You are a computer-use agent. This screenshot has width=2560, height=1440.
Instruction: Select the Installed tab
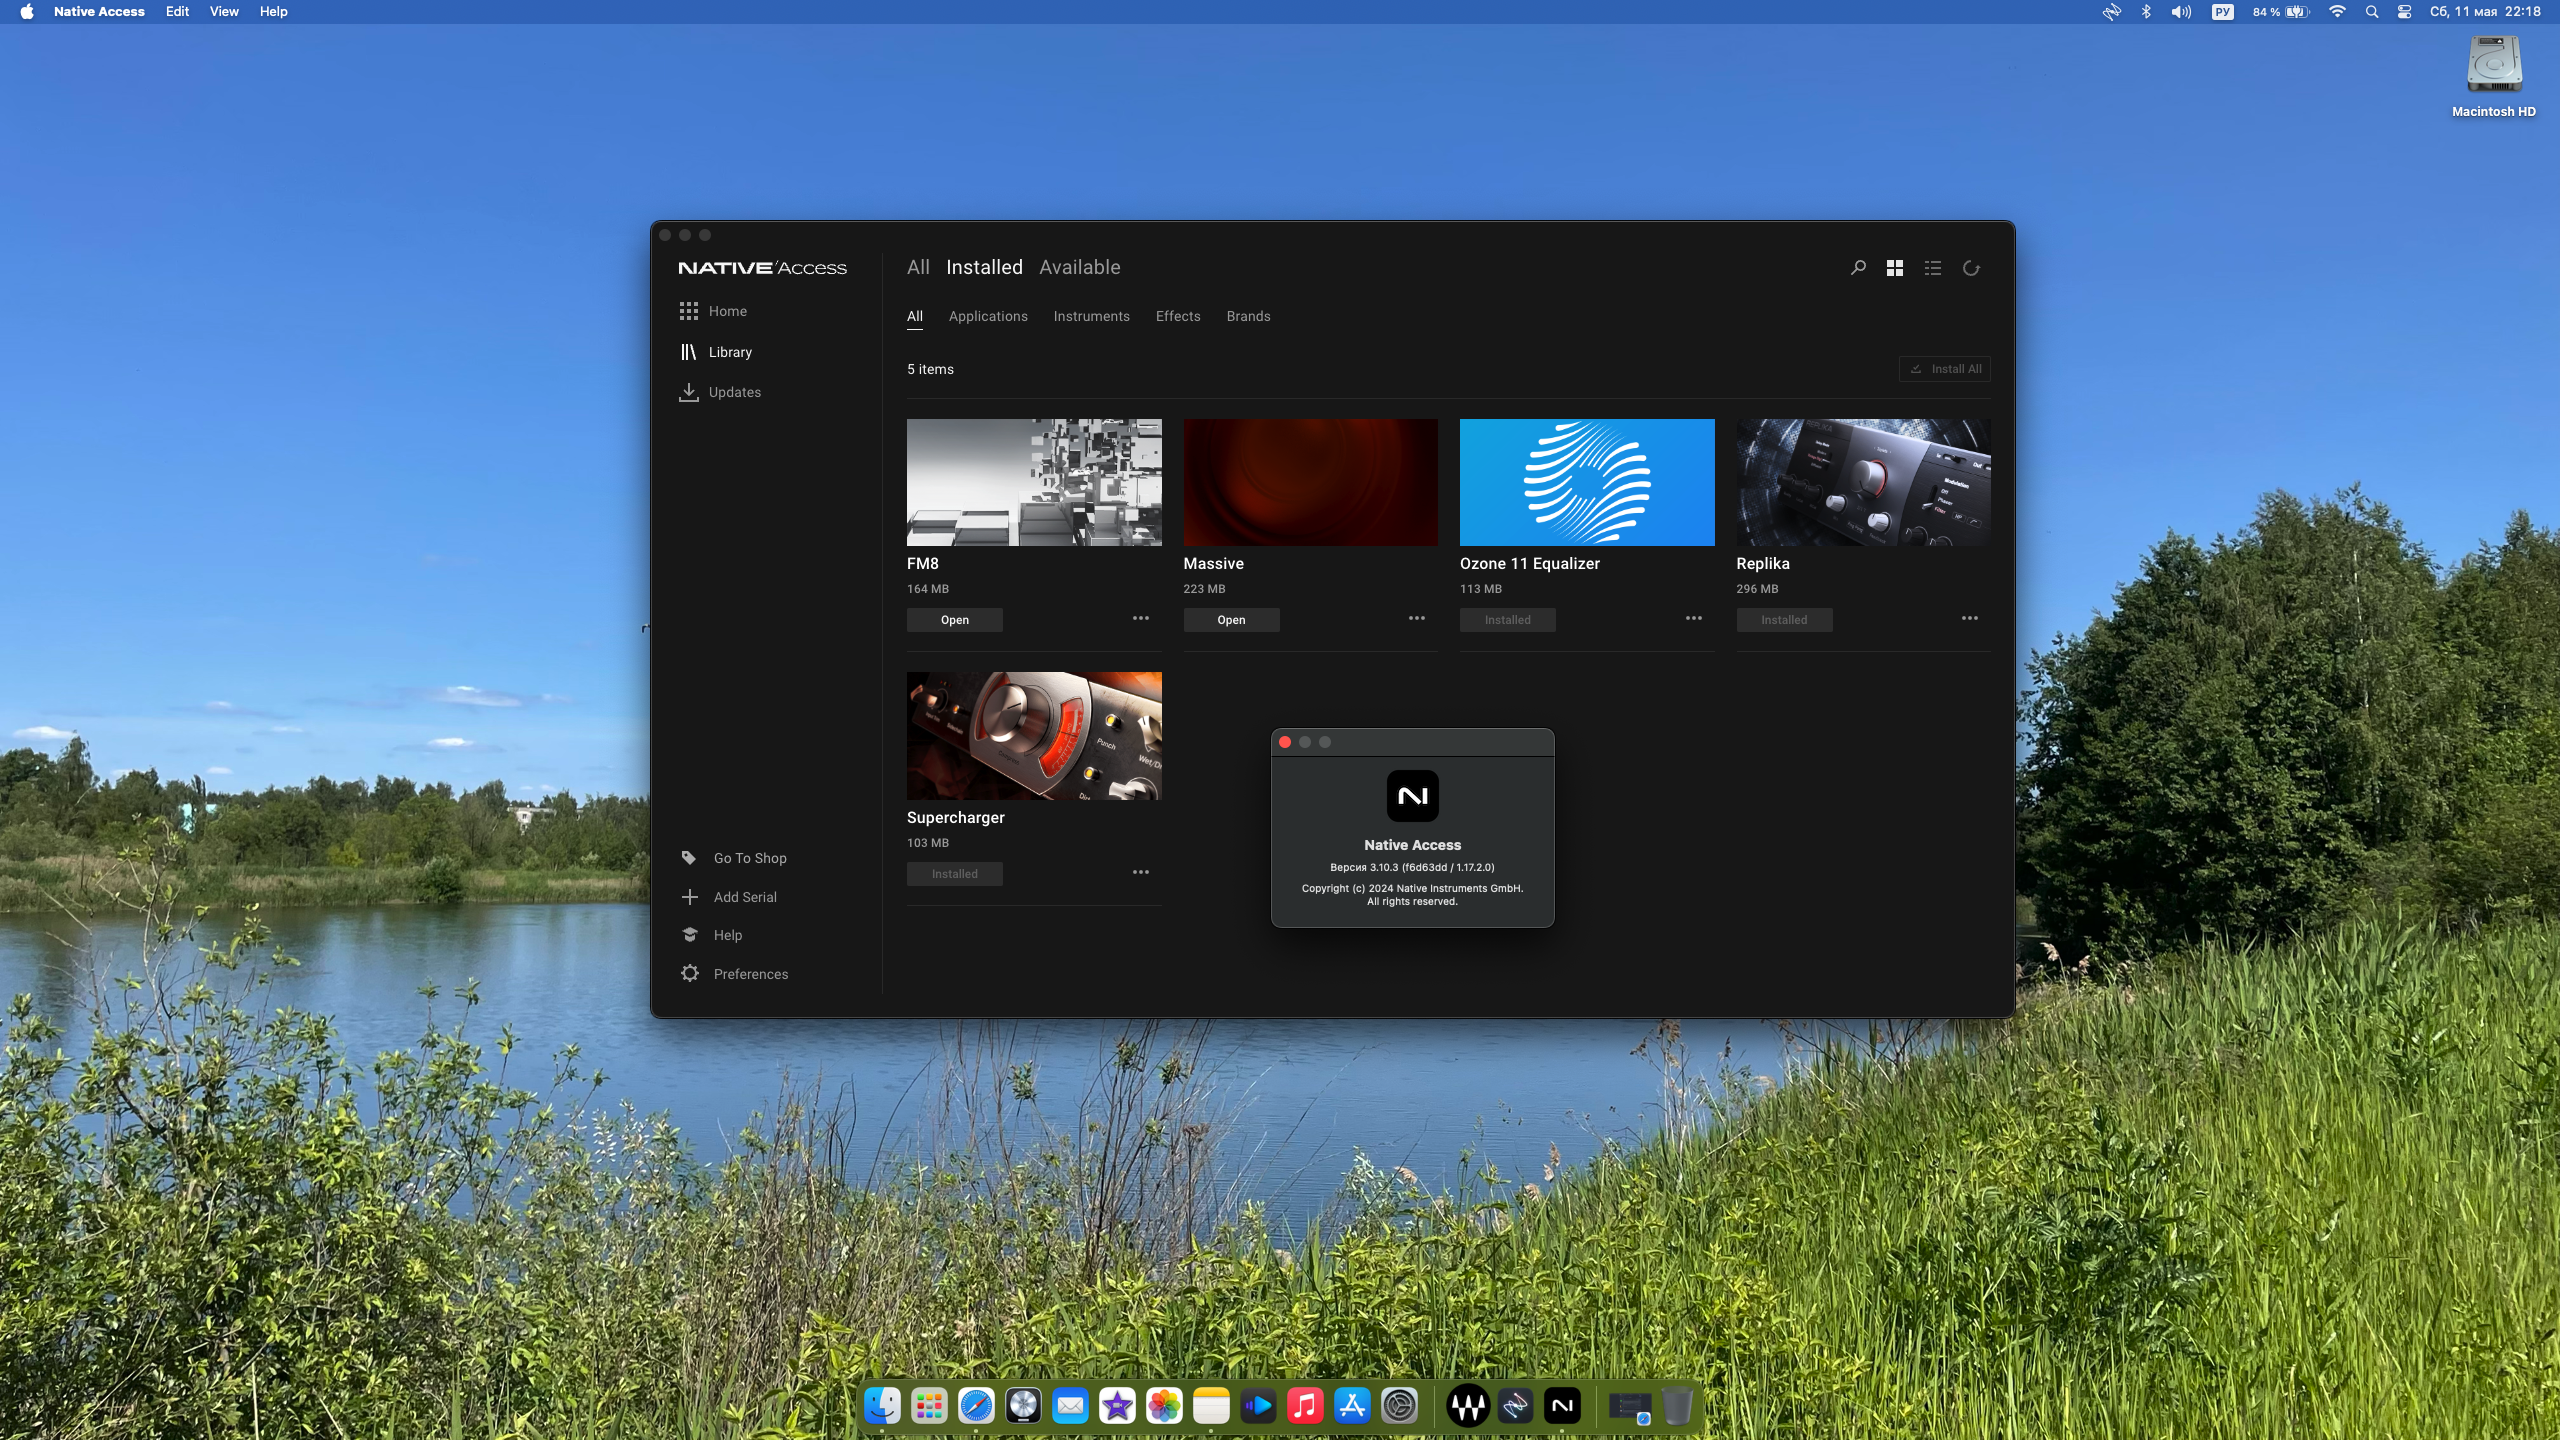coord(984,267)
